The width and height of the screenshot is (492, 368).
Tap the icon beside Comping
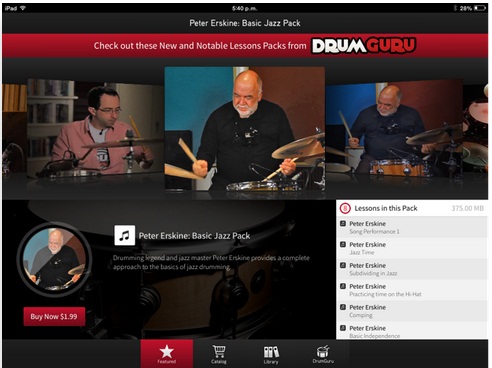[343, 307]
